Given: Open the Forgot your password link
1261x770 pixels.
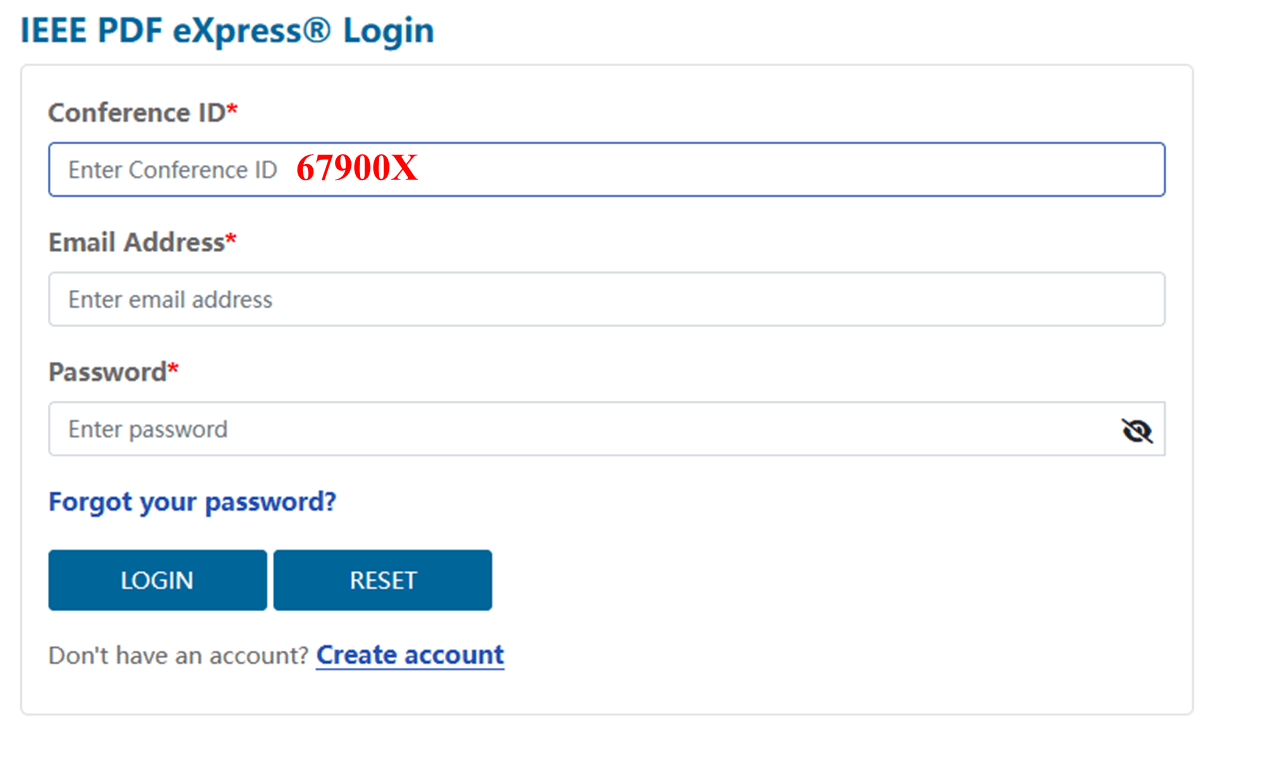Looking at the screenshot, I should click(192, 501).
